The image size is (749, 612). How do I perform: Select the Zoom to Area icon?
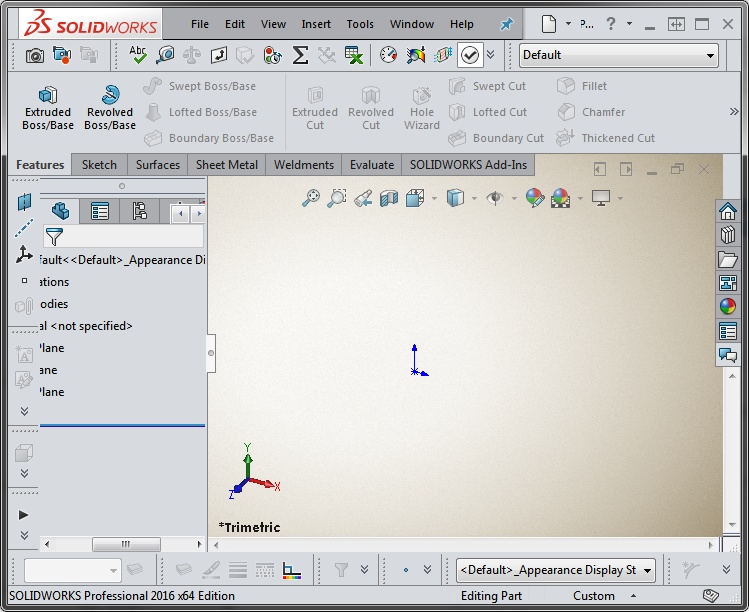click(x=336, y=198)
